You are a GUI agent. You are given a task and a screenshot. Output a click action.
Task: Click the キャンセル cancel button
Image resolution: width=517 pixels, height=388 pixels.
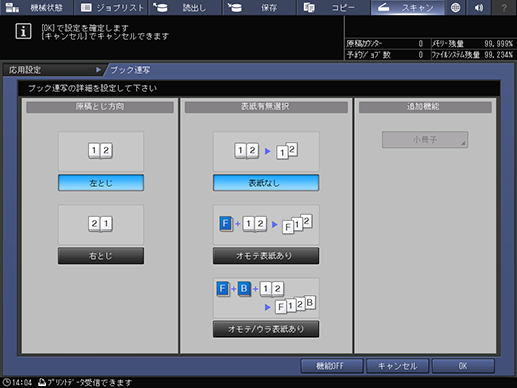397,366
